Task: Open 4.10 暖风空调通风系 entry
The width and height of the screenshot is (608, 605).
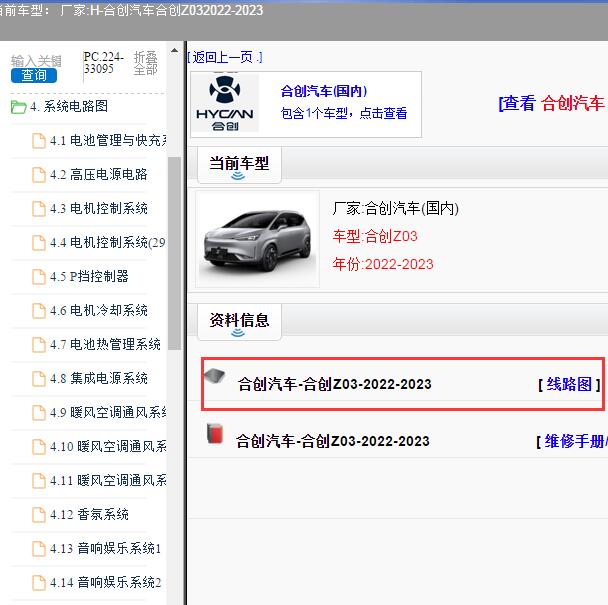Action: (108, 447)
